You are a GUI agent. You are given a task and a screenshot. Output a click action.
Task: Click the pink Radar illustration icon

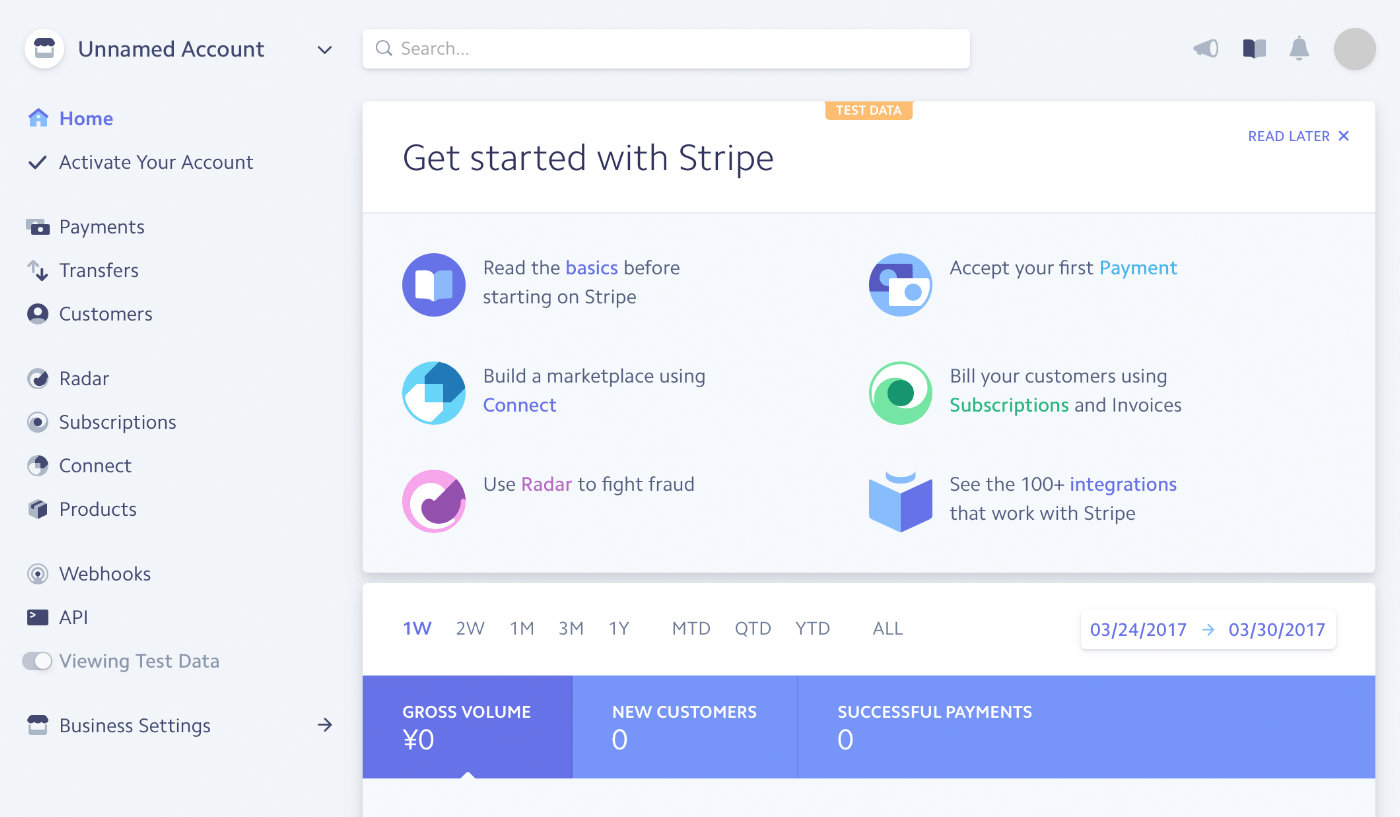click(434, 501)
